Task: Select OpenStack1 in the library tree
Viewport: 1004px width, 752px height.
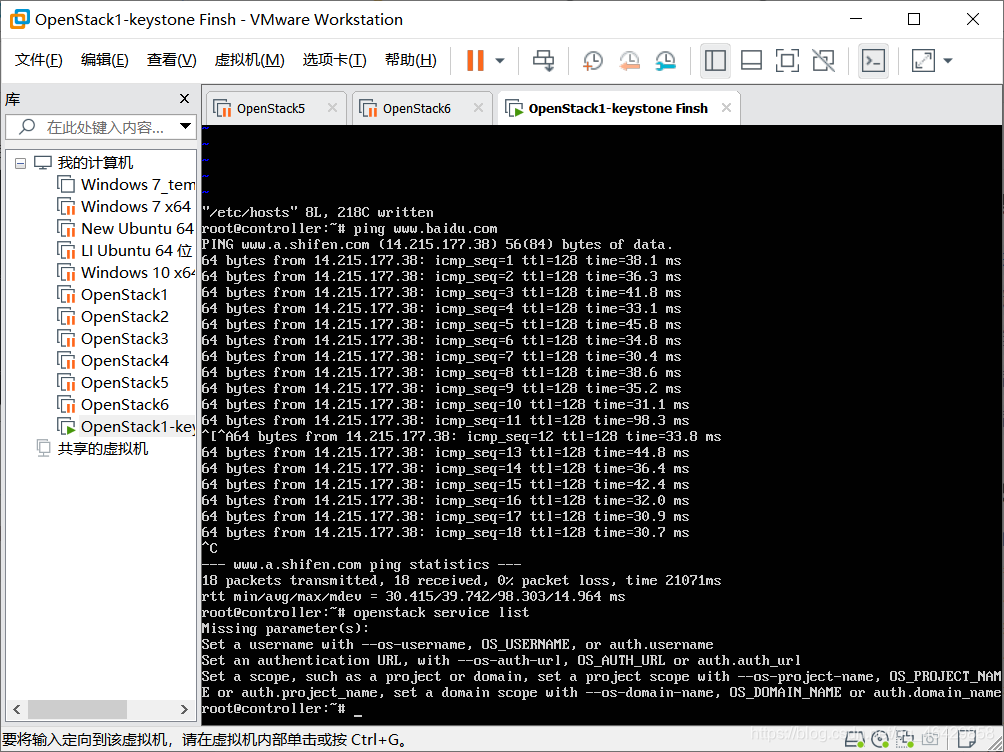Action: 124,295
